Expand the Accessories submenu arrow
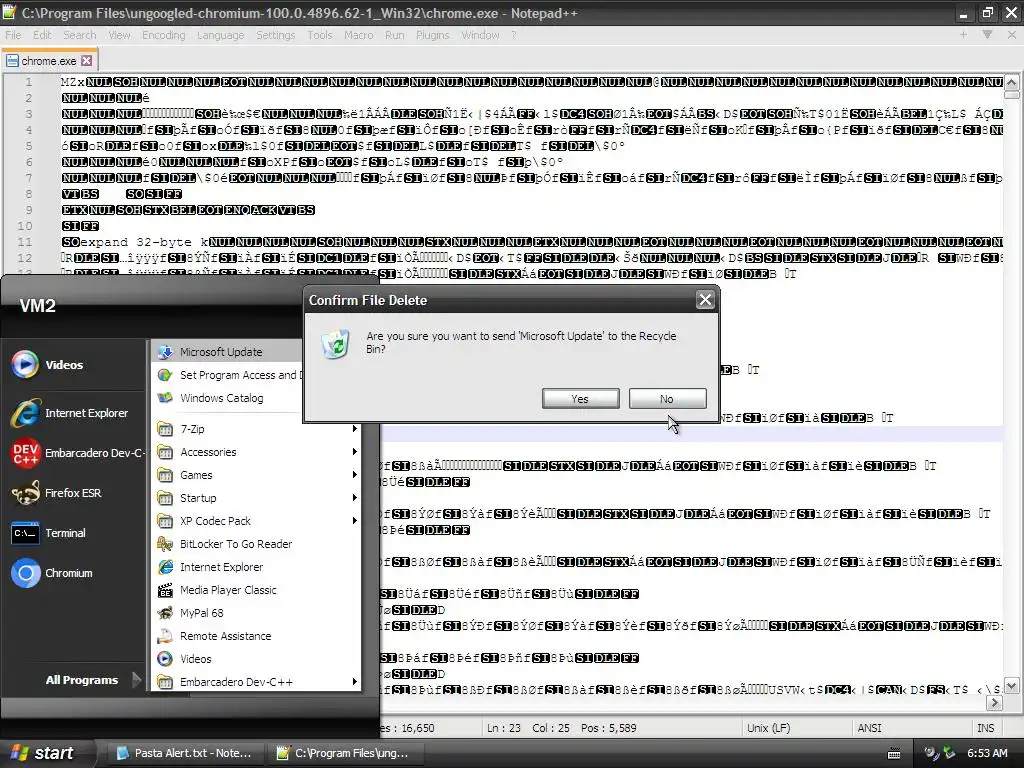This screenshot has width=1024, height=768. [355, 452]
